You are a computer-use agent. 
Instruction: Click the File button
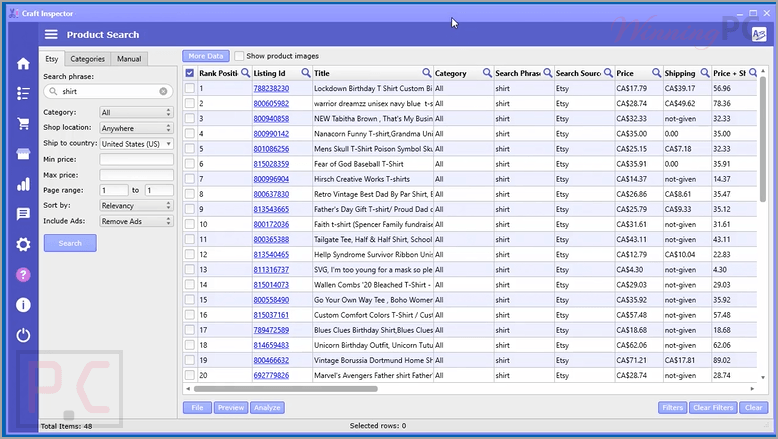(197, 408)
